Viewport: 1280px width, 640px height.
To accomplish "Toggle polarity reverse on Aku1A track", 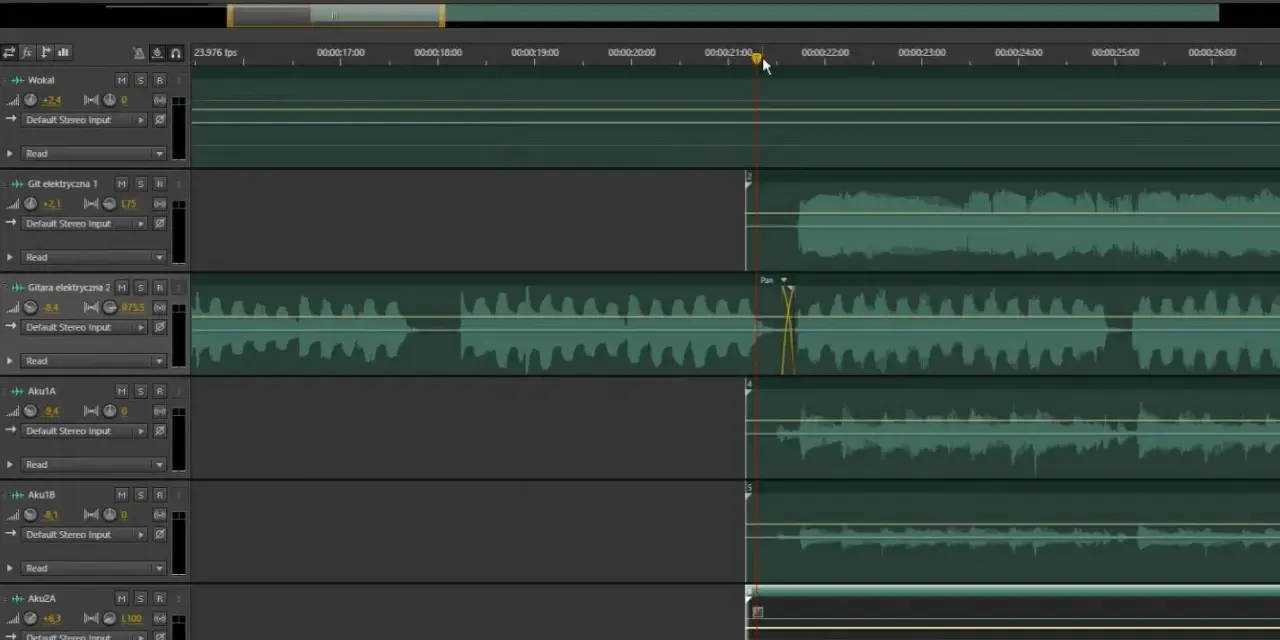I will pos(159,431).
